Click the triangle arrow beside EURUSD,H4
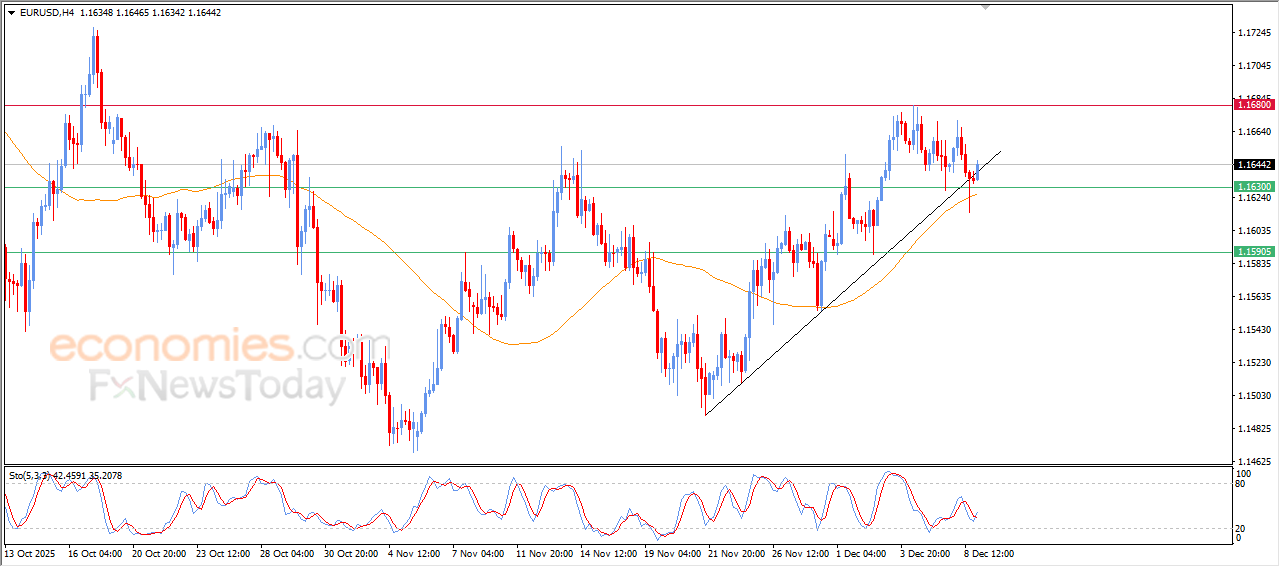Viewport: 1280px width, 567px height. click(x=11, y=13)
